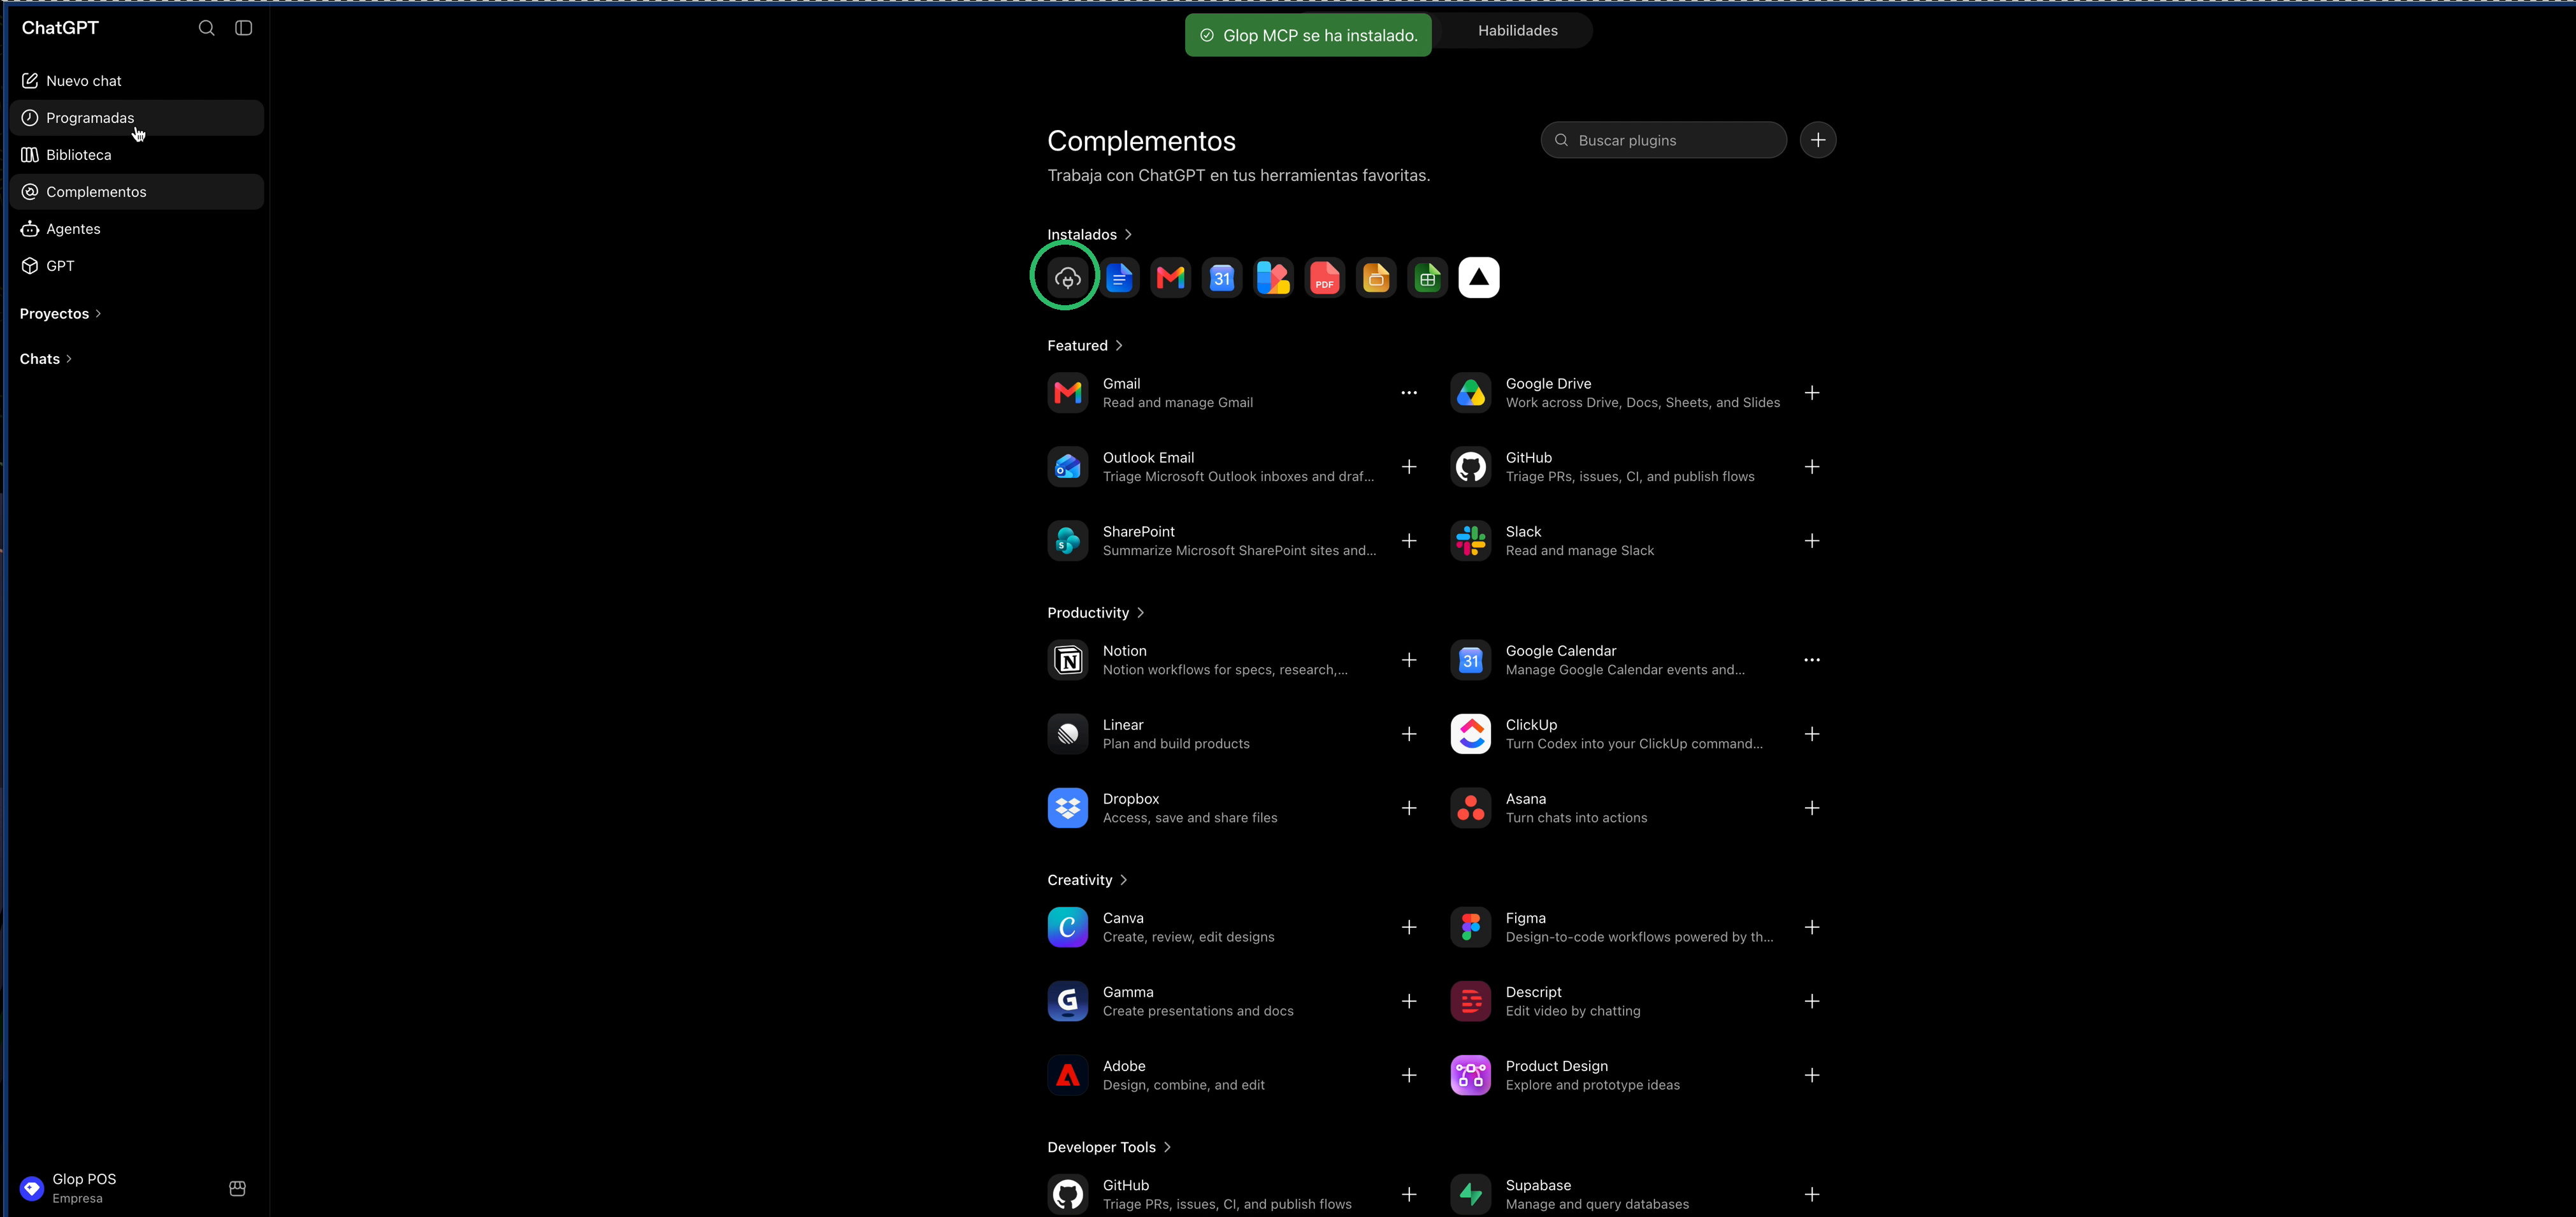Start a new chat with Nuevo chat
The image size is (2576, 1217).
click(137, 81)
